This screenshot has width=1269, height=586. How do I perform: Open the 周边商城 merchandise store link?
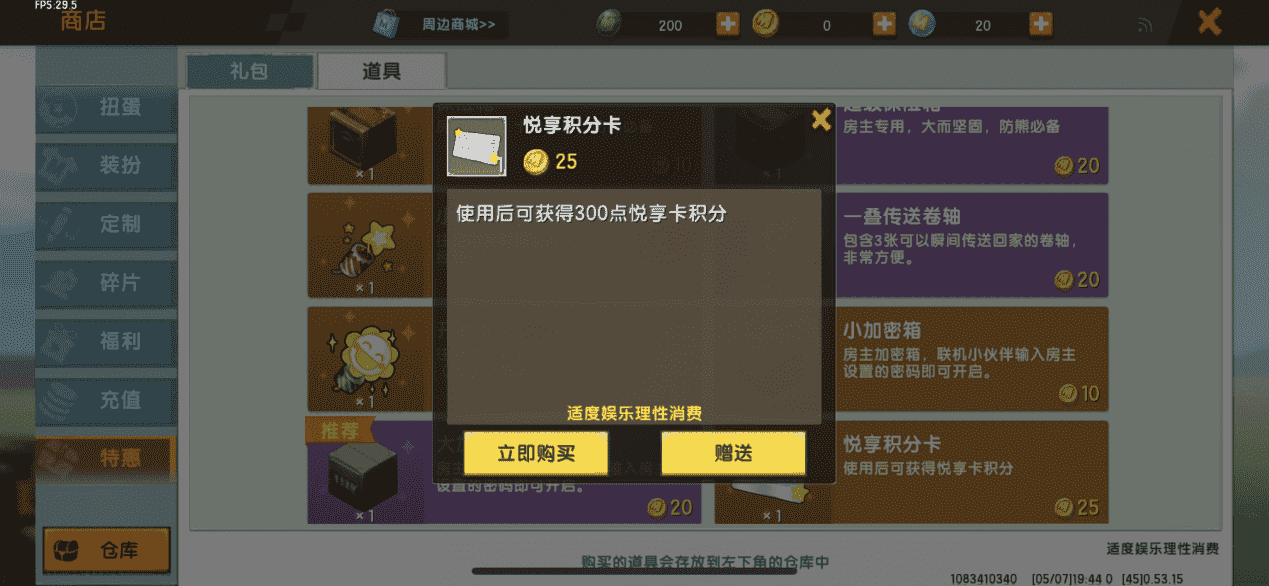coord(439,24)
